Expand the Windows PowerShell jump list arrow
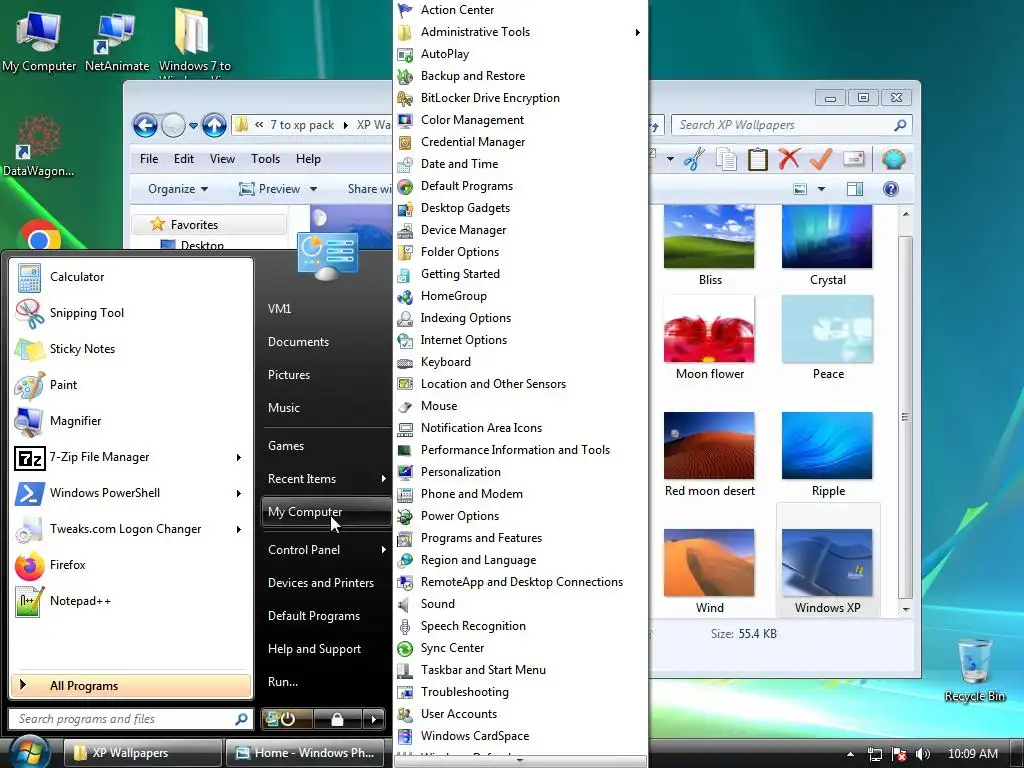This screenshot has height=768, width=1024. (239, 493)
